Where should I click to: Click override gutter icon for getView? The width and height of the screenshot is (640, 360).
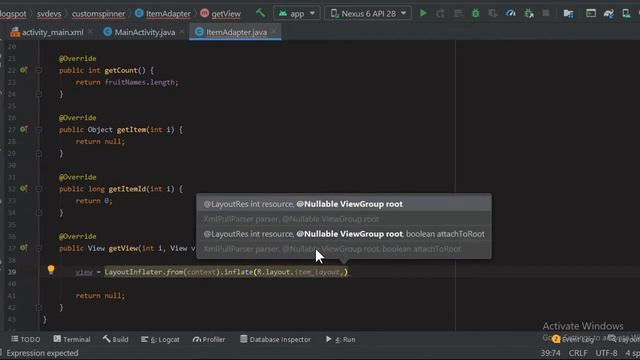pos(24,248)
